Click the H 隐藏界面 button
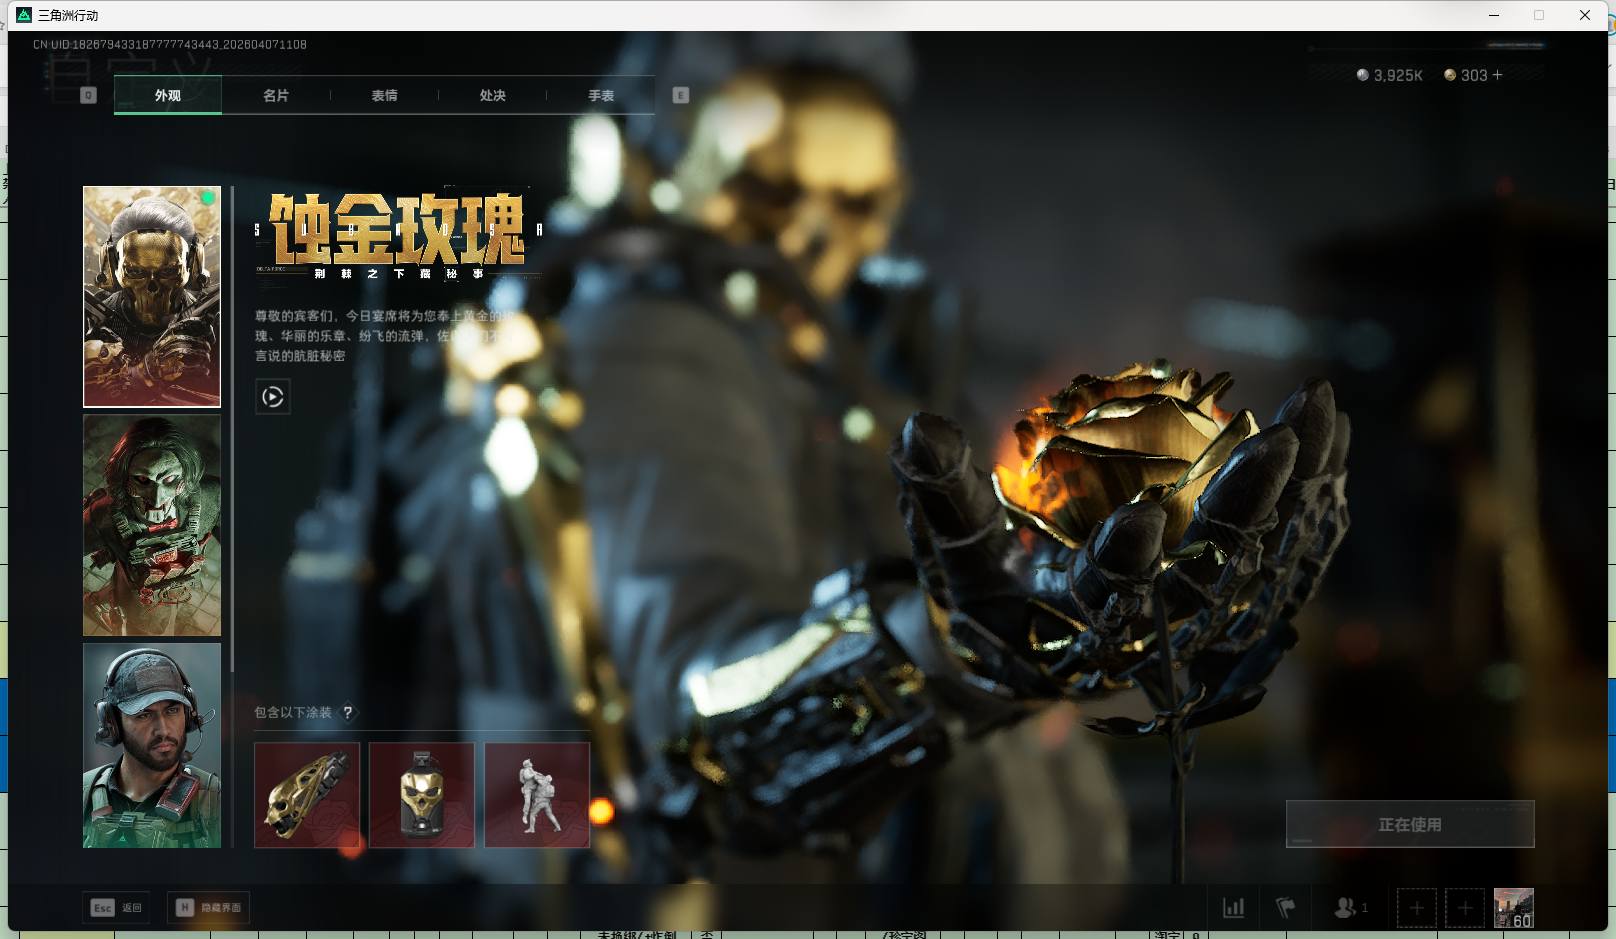This screenshot has width=1616, height=939. [208, 907]
